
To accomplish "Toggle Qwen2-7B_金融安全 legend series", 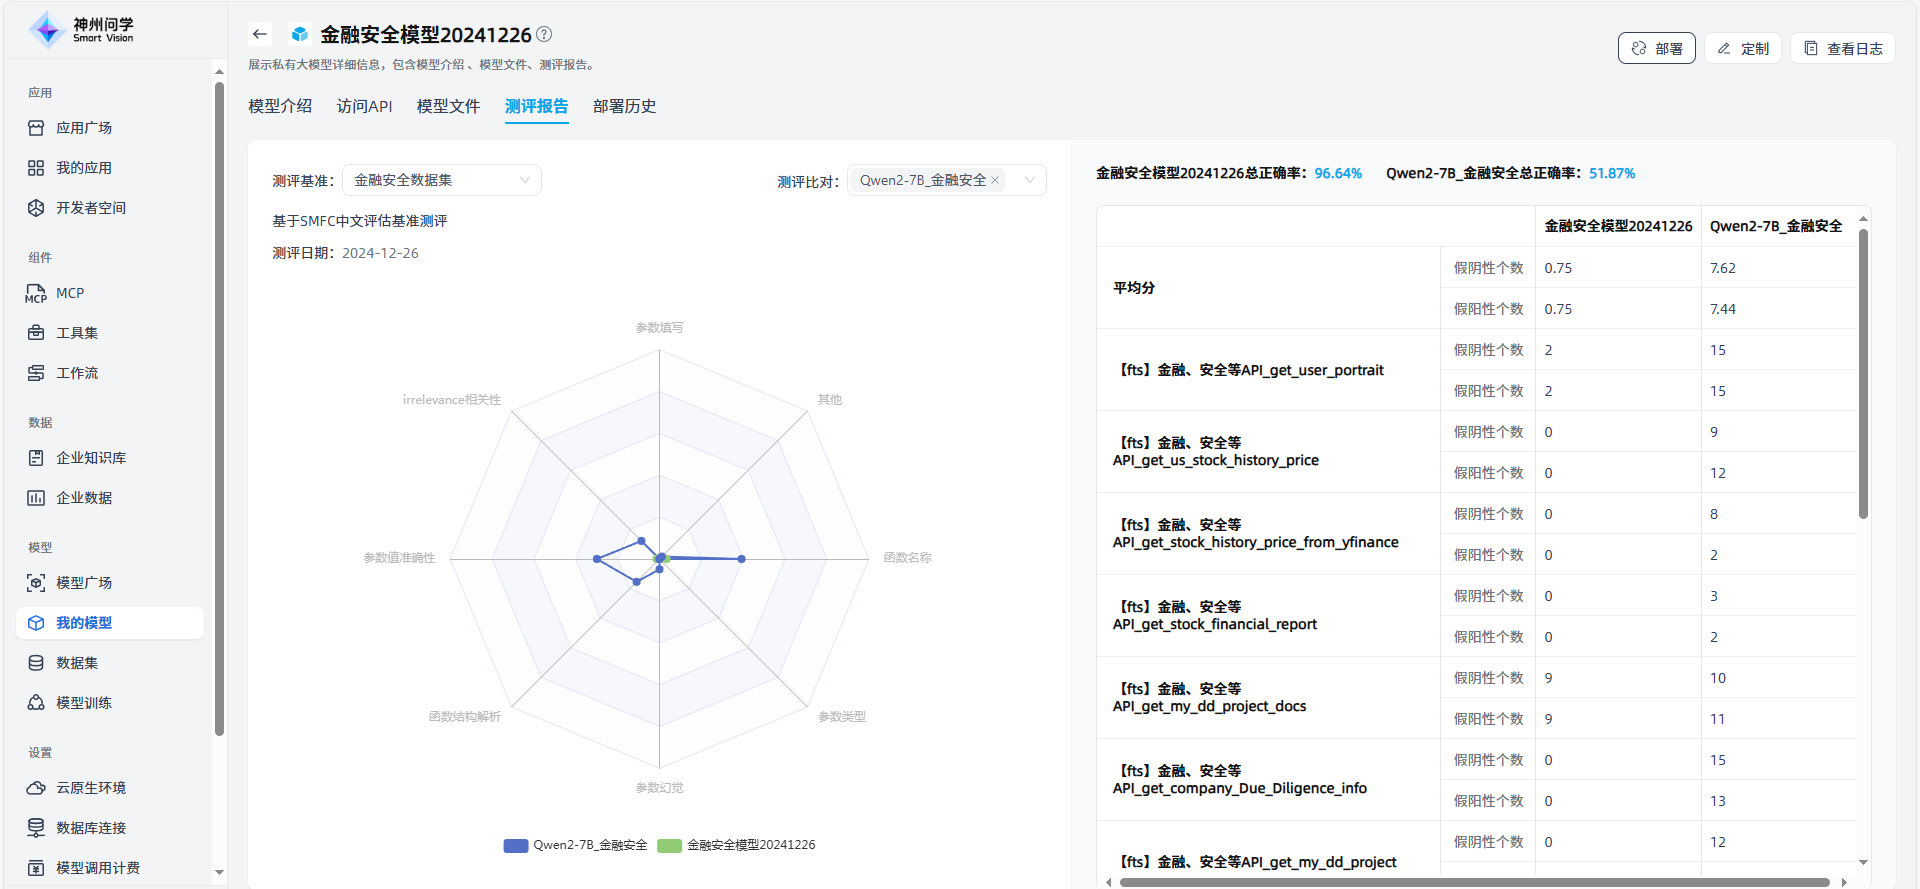I will pyautogui.click(x=576, y=845).
